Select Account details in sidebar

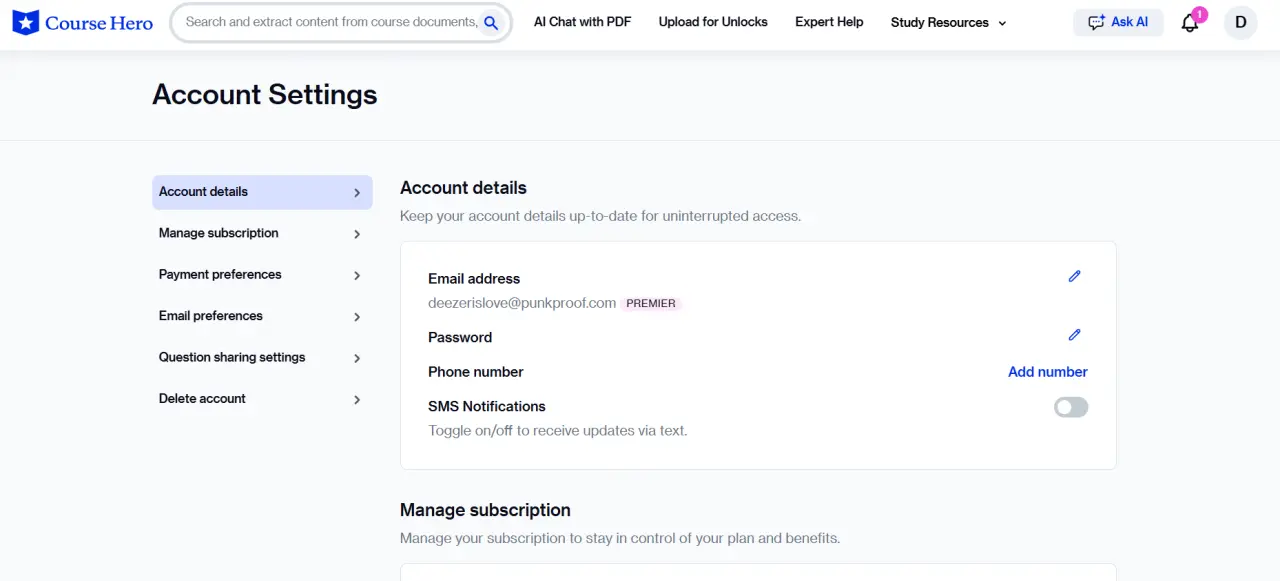pyautogui.click(x=262, y=192)
